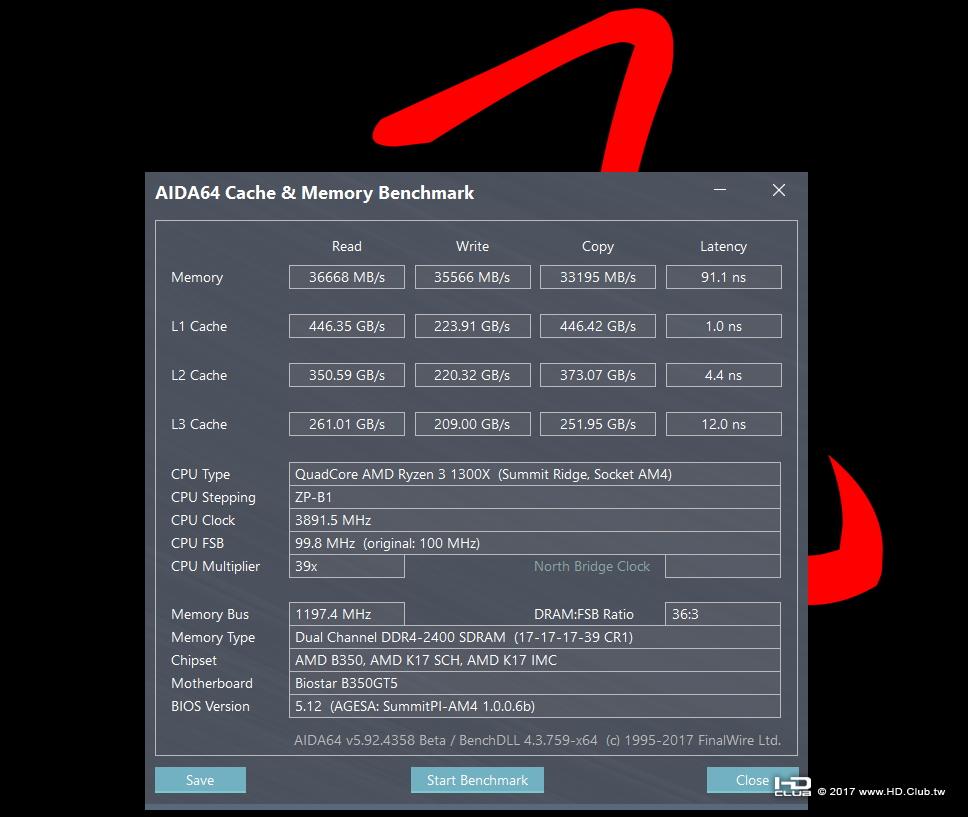The width and height of the screenshot is (968, 817).
Task: Select the L3 Cache Copy value
Action: click(598, 424)
